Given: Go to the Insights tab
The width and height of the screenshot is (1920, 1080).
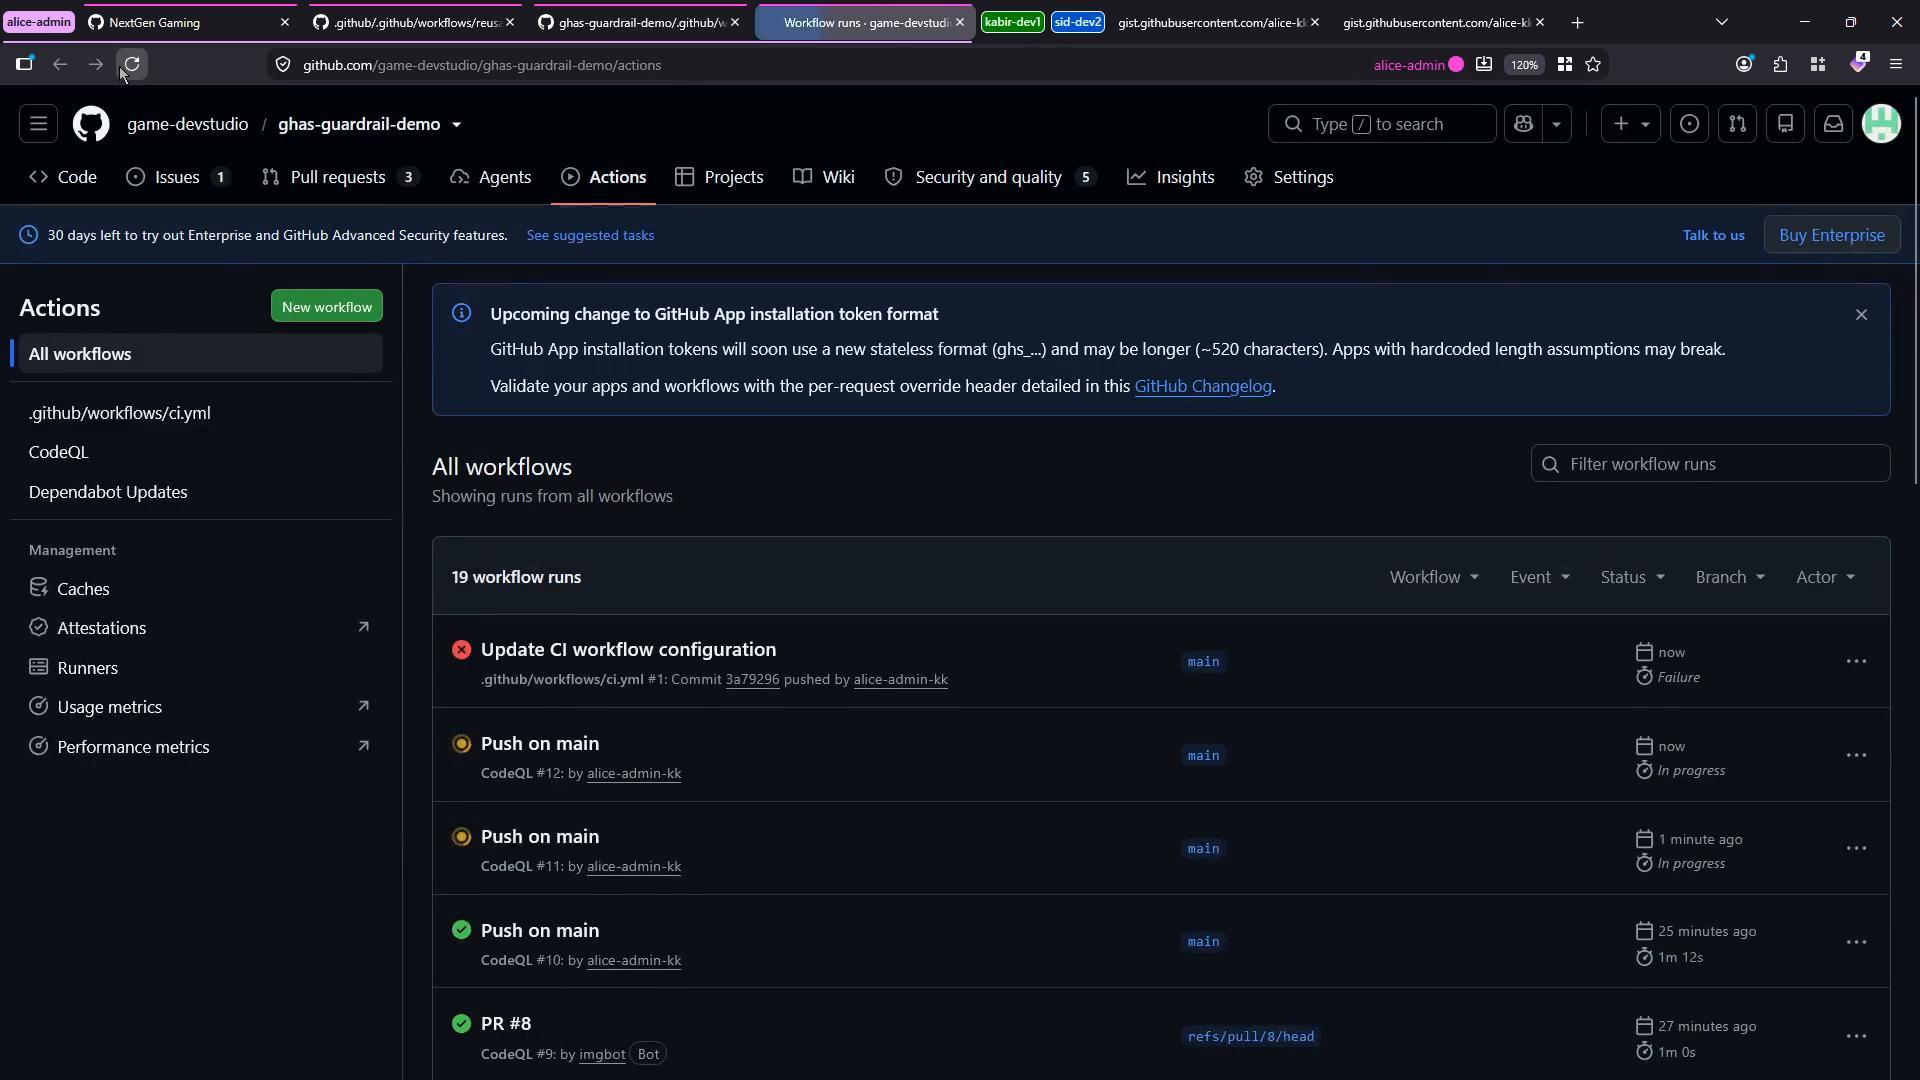Looking at the screenshot, I should 1170,177.
